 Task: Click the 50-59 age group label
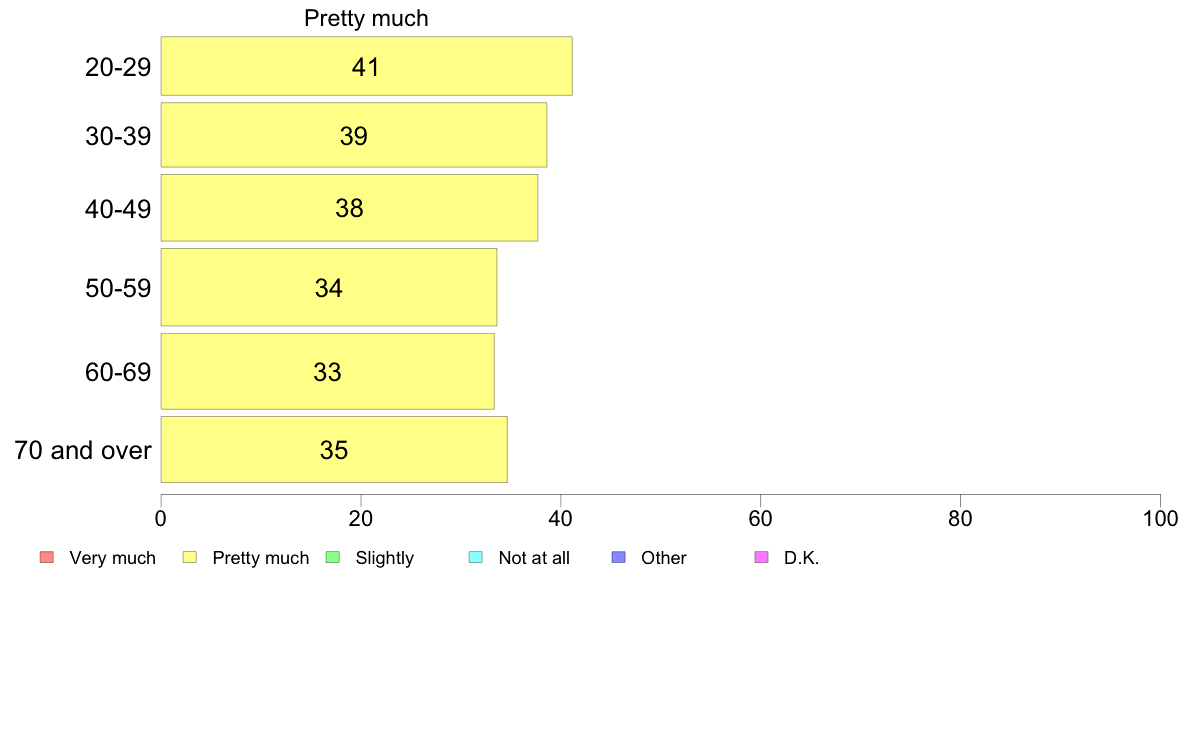pos(118,288)
